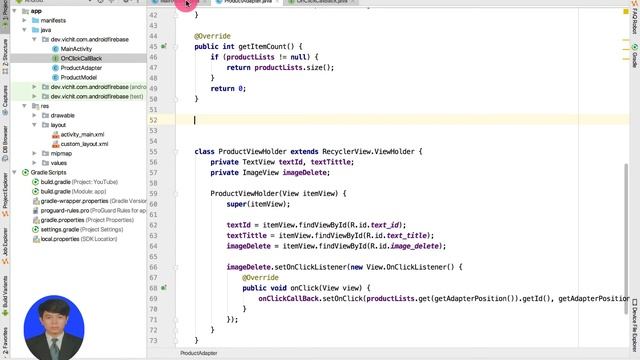
Task: Open the 1: Project tool window
Action: pyautogui.click(x=5, y=14)
